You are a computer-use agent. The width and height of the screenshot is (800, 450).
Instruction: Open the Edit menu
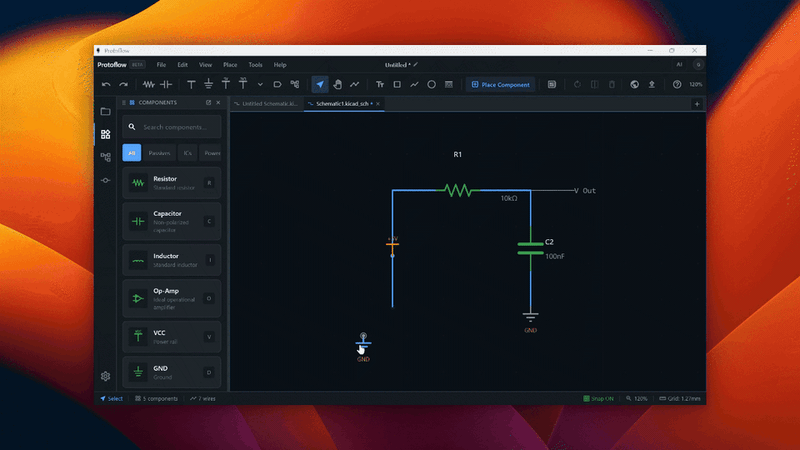tap(183, 65)
